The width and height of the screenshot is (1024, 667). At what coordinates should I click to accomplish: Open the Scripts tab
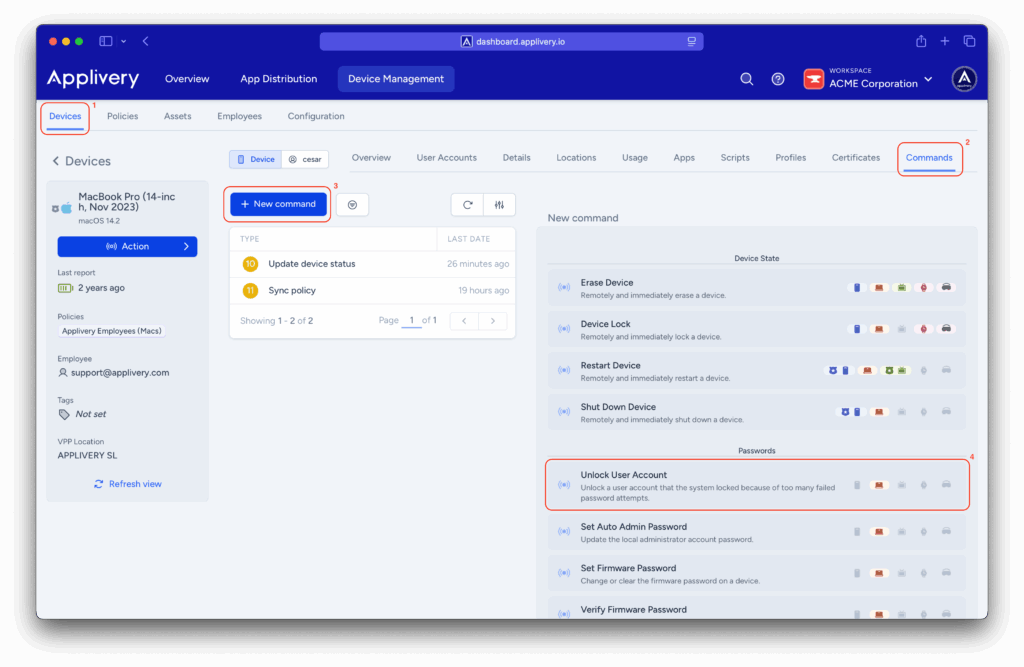point(734,158)
